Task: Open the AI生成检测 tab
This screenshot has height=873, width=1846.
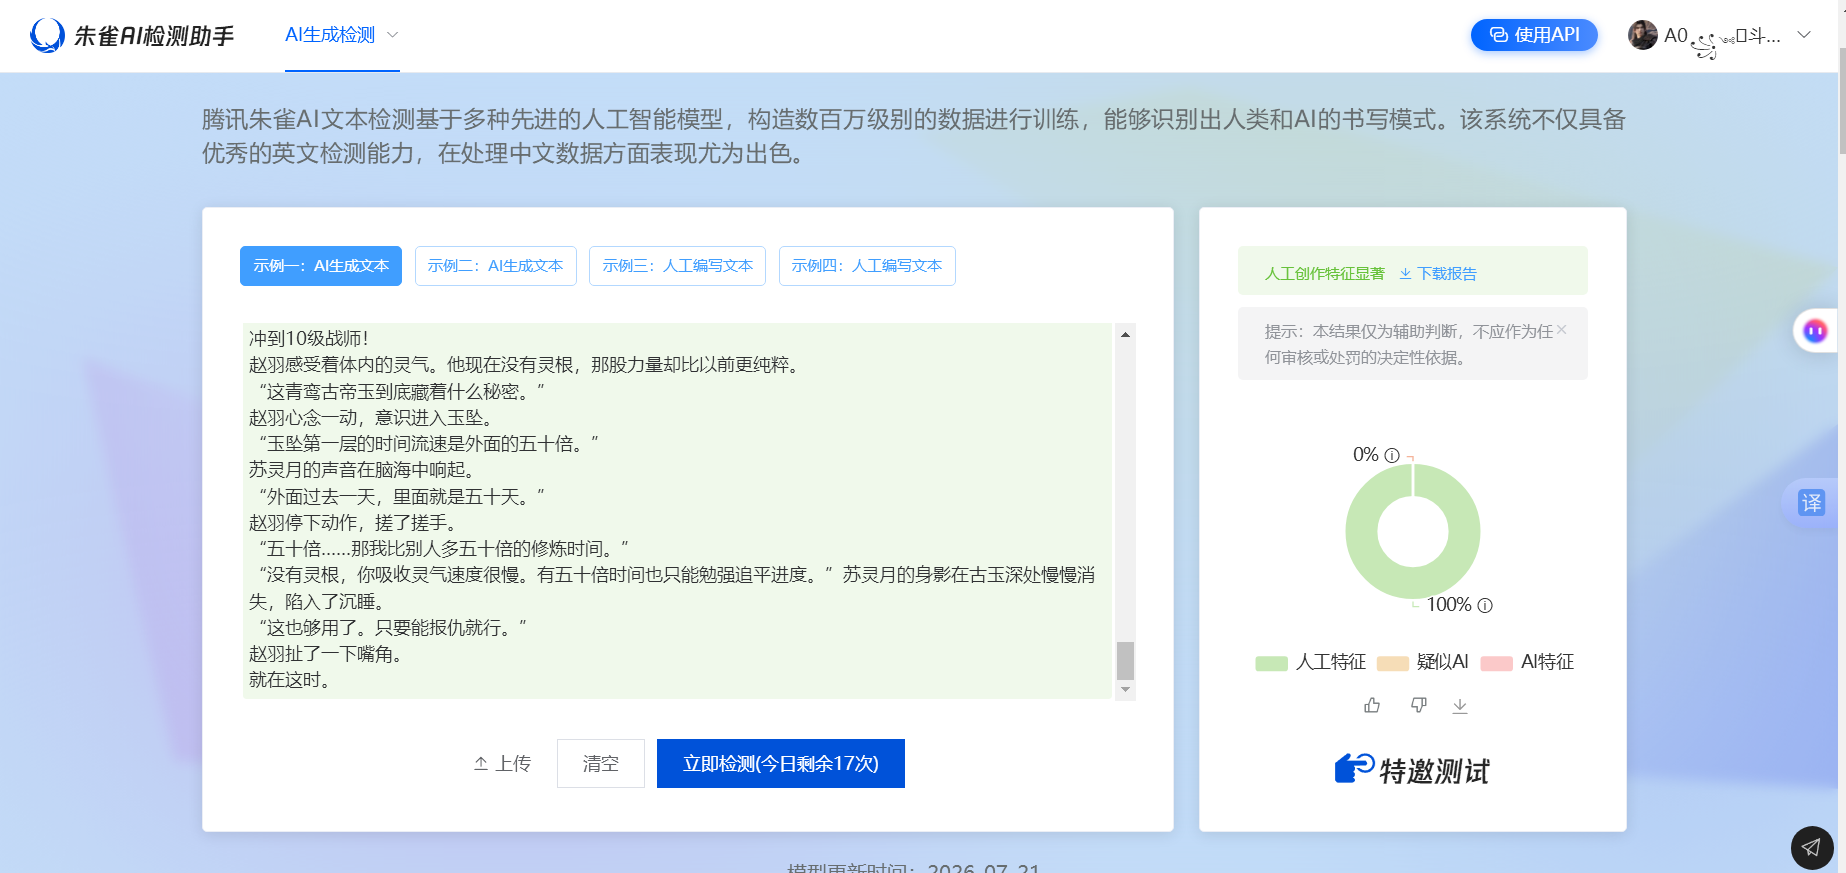Action: [330, 35]
